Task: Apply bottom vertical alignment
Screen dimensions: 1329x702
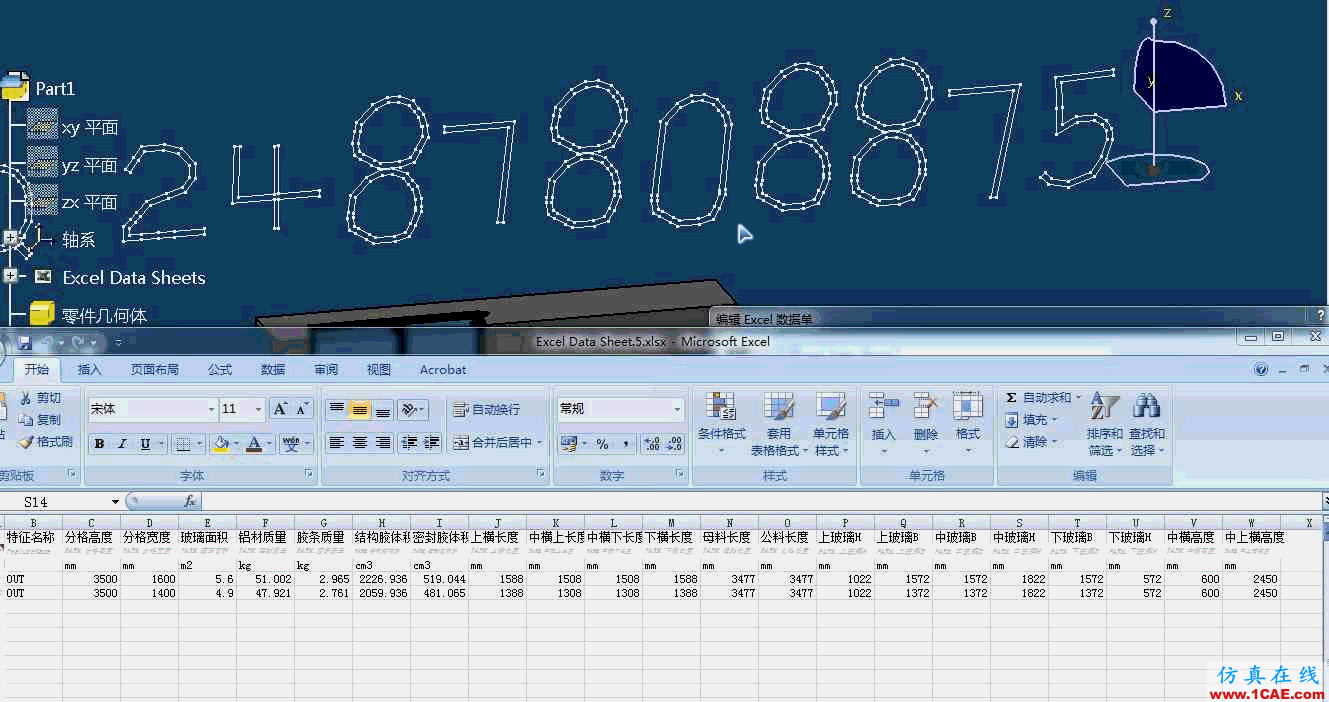Action: (383, 409)
